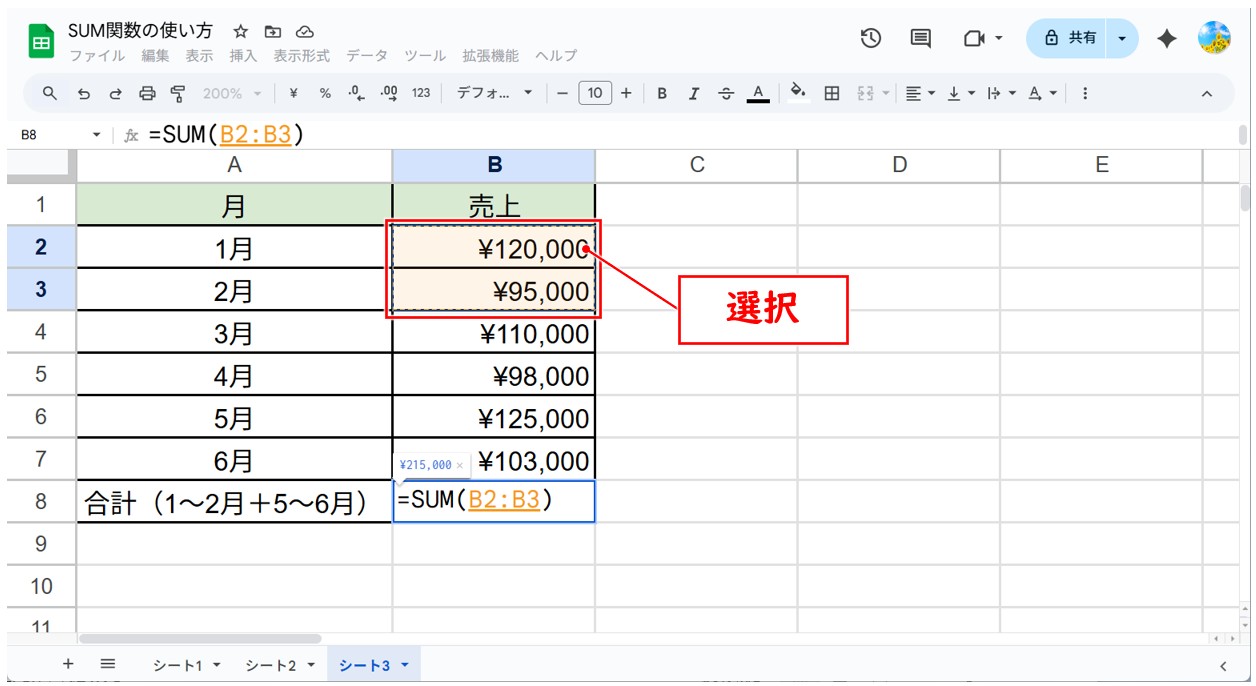Toggle bold formatting

click(662, 93)
